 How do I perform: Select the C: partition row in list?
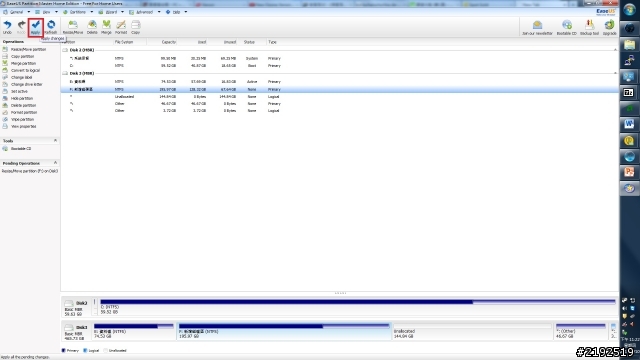click(x=340, y=65)
